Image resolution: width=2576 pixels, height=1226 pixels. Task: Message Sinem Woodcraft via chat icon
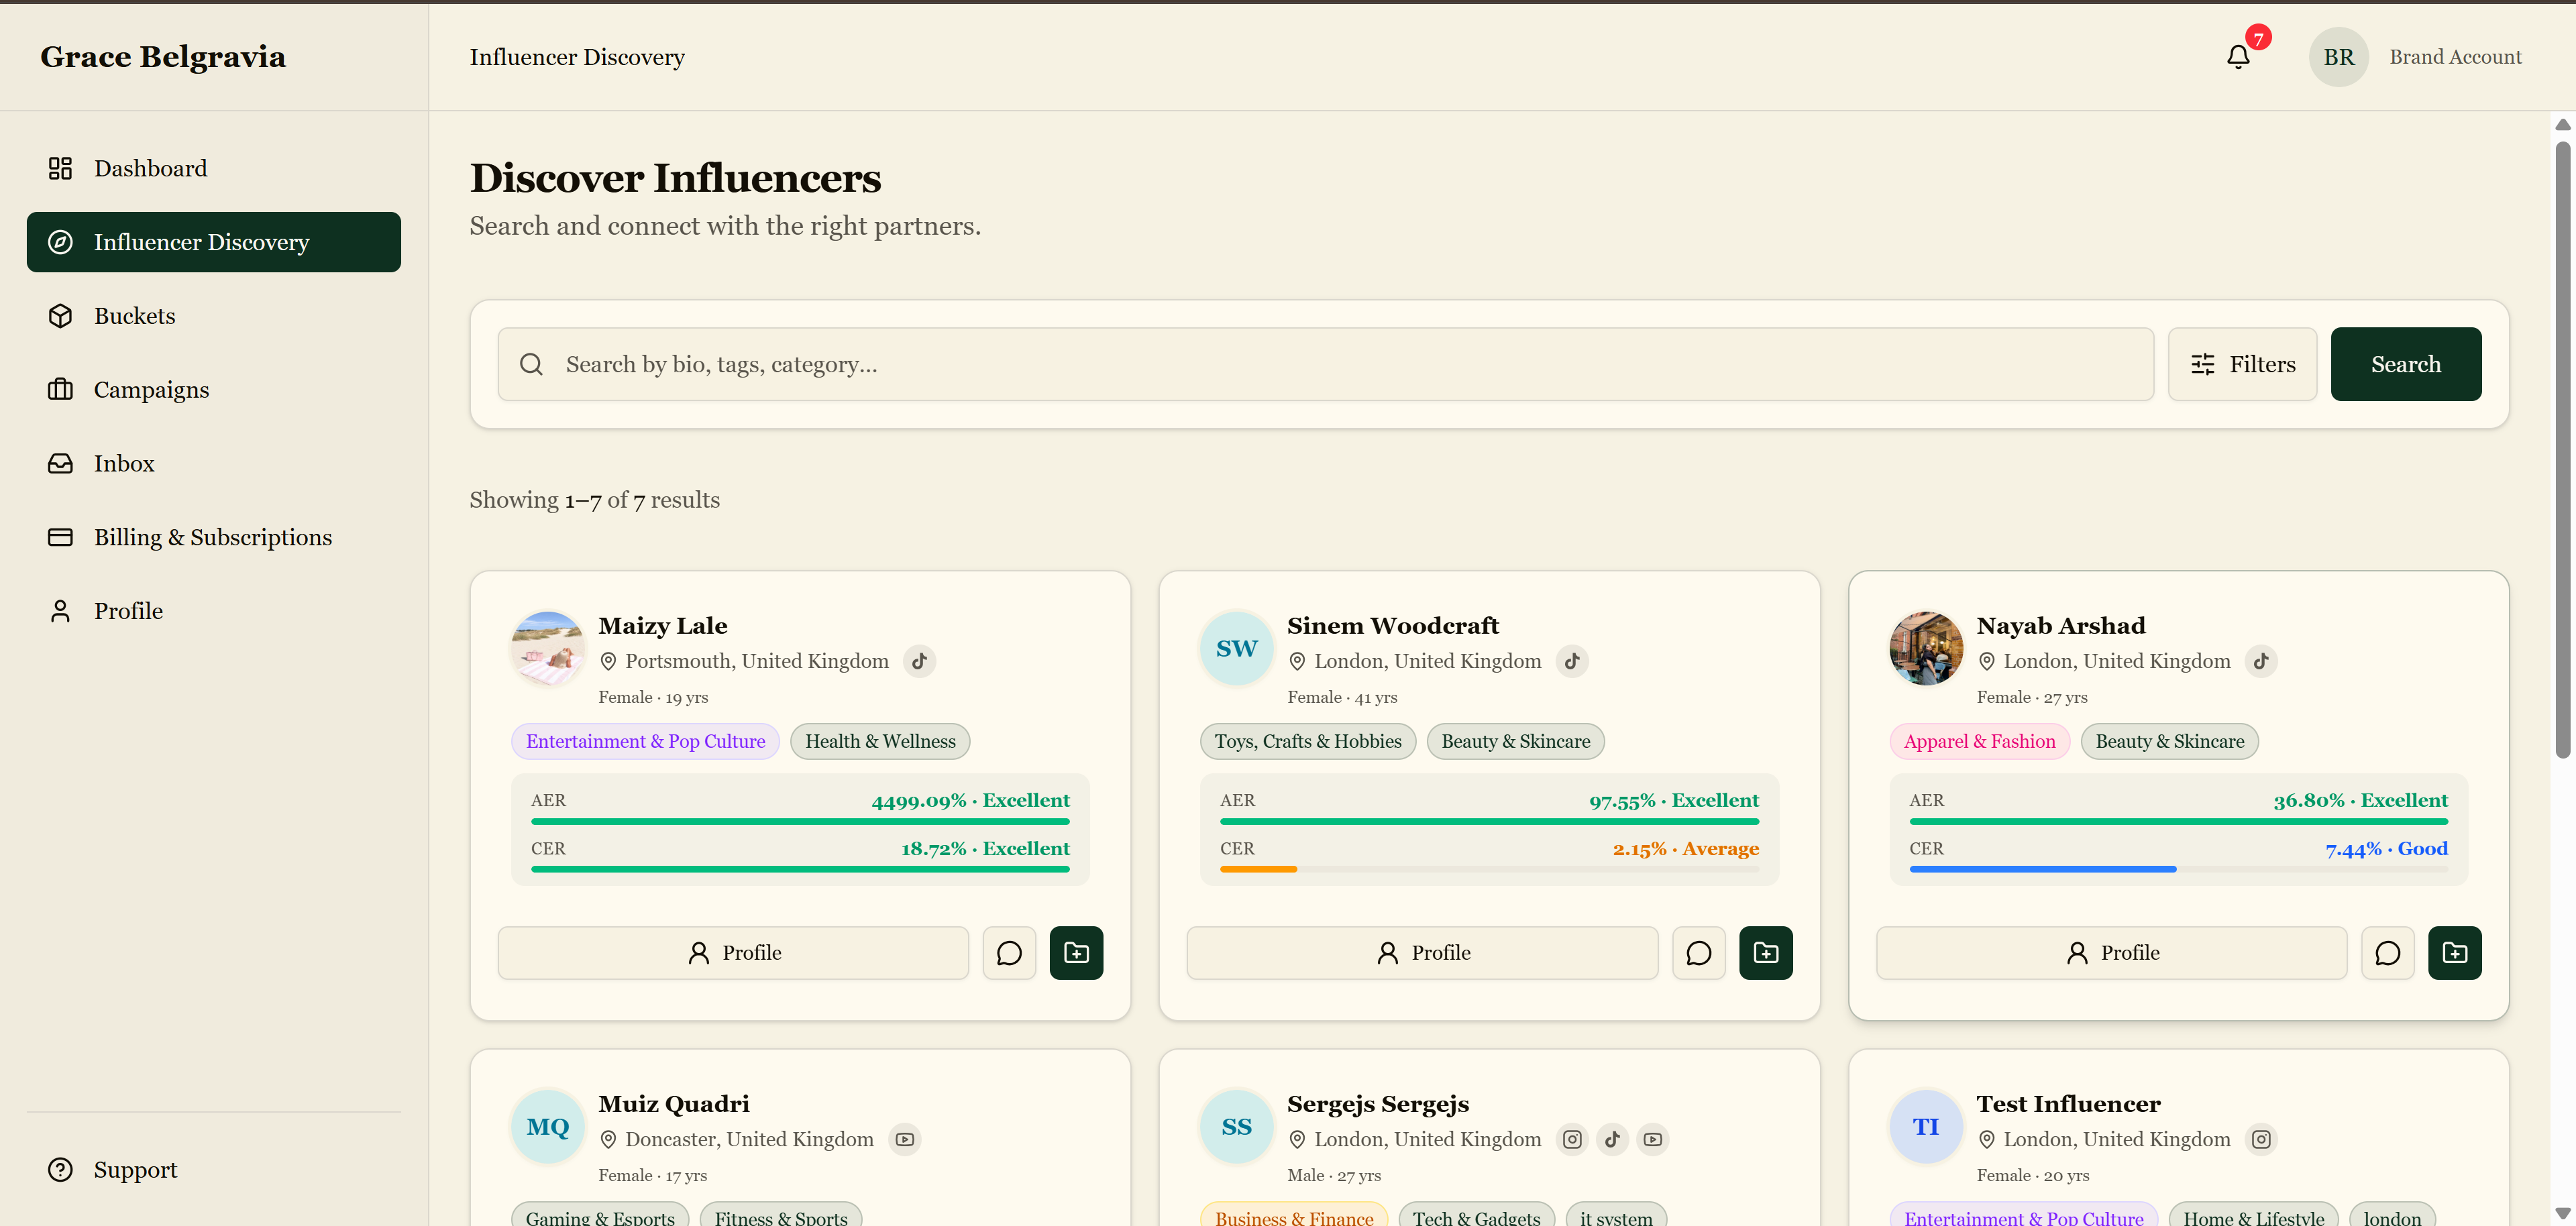coord(1698,953)
